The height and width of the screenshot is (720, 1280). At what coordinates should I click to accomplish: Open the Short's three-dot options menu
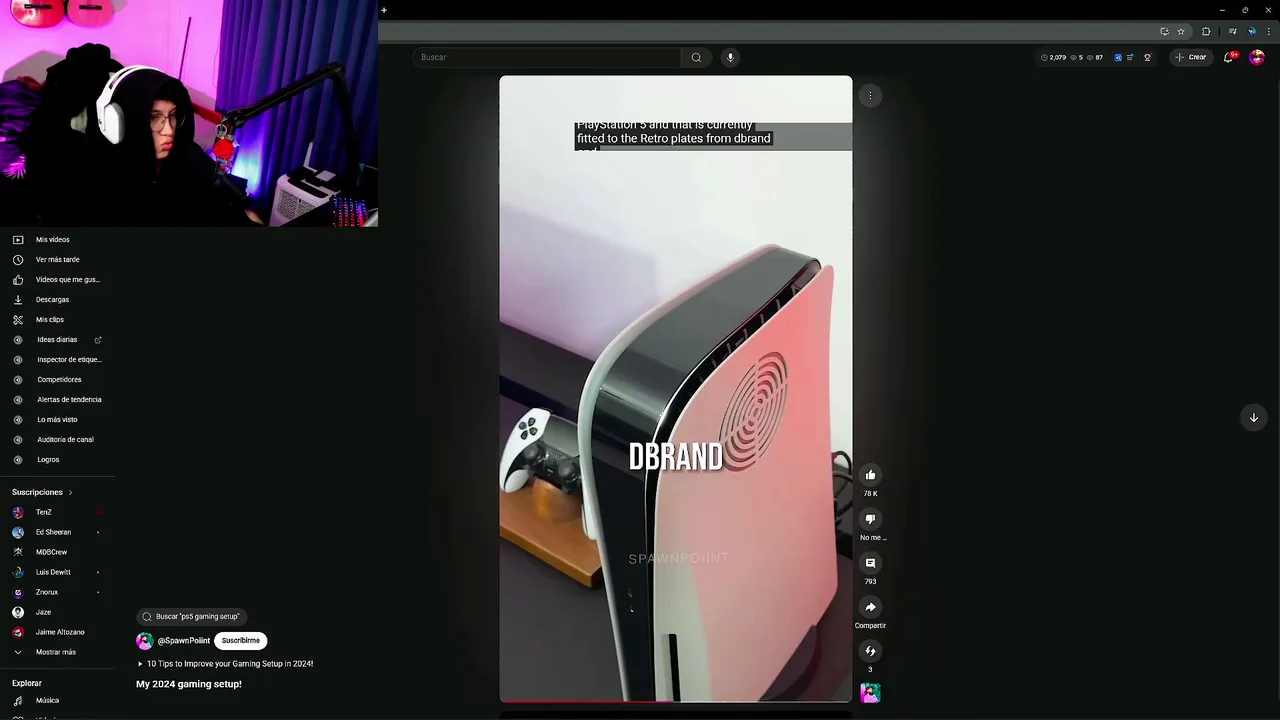pos(870,96)
